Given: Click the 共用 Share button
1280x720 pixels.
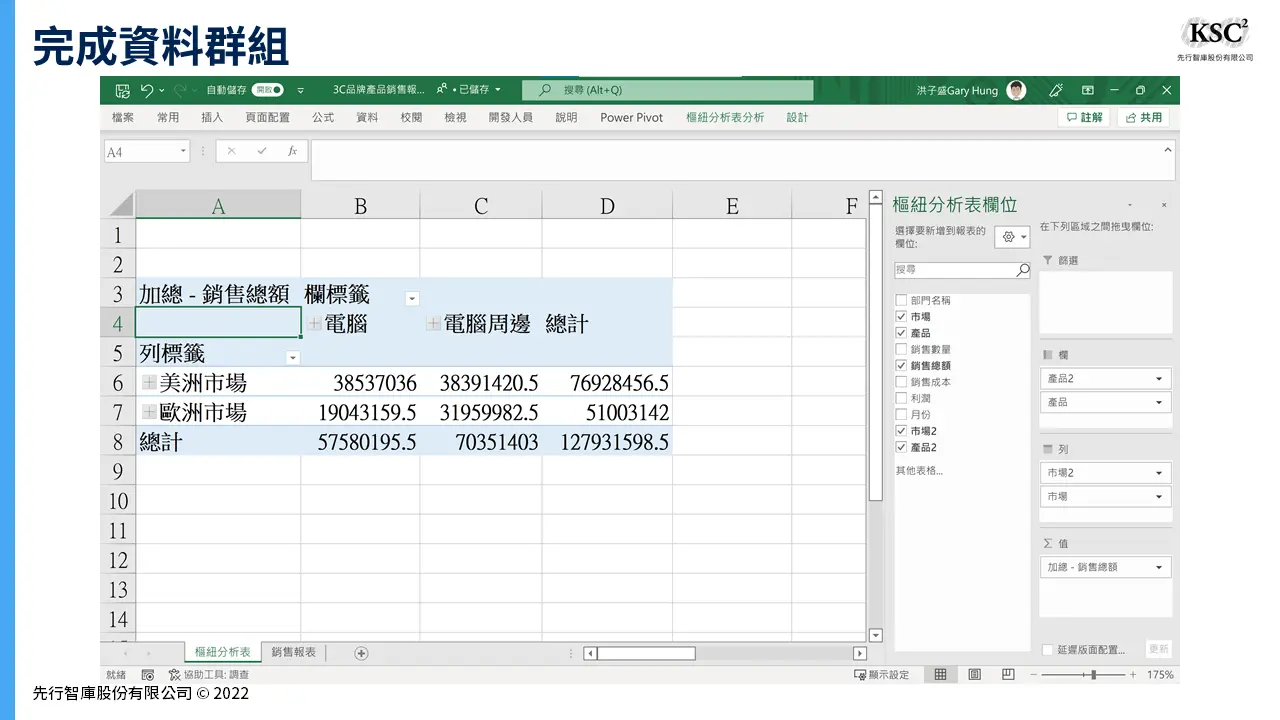Looking at the screenshot, I should point(1143,117).
